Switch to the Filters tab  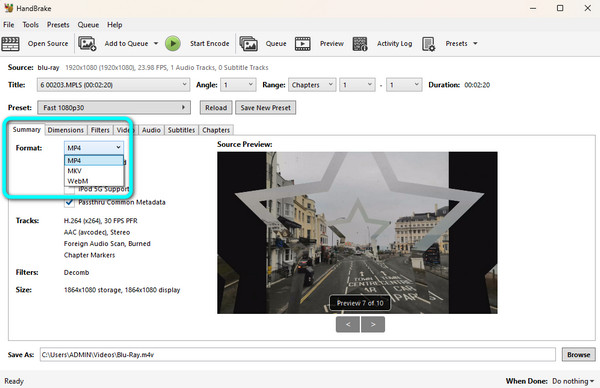pos(100,130)
